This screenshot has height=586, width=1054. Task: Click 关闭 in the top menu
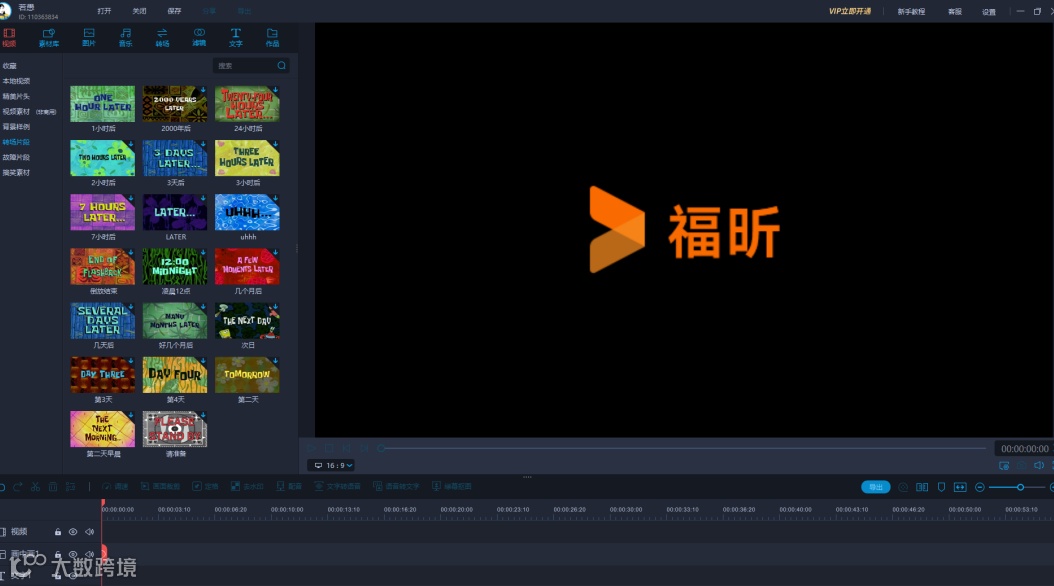click(x=139, y=11)
